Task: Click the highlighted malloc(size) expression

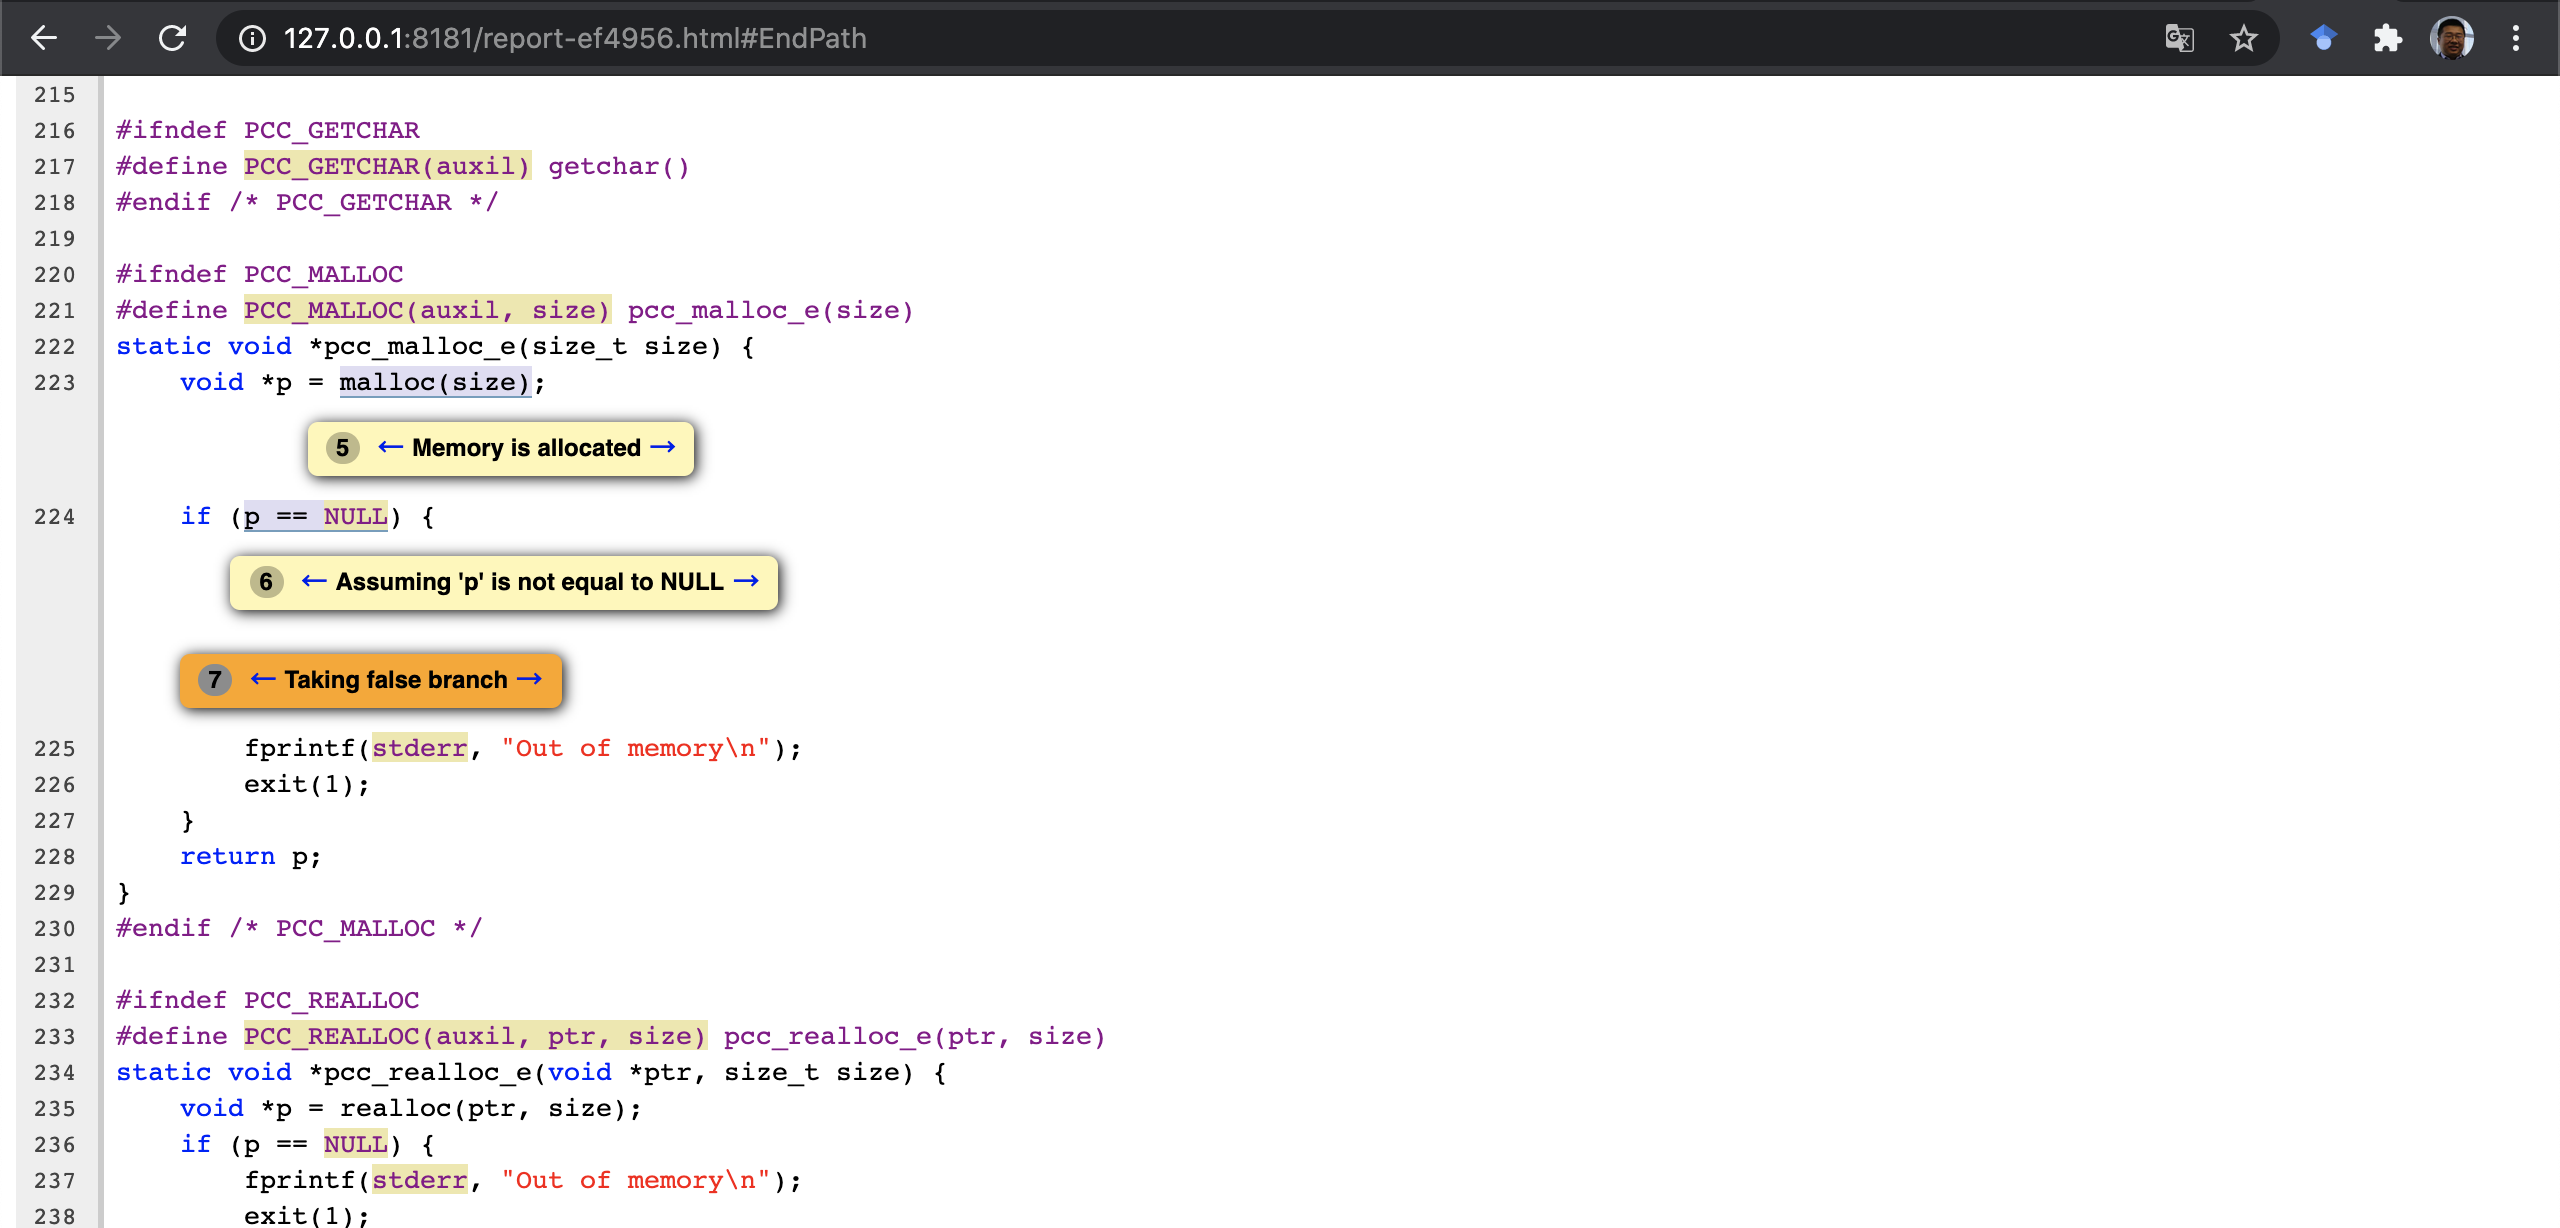Action: tap(434, 382)
